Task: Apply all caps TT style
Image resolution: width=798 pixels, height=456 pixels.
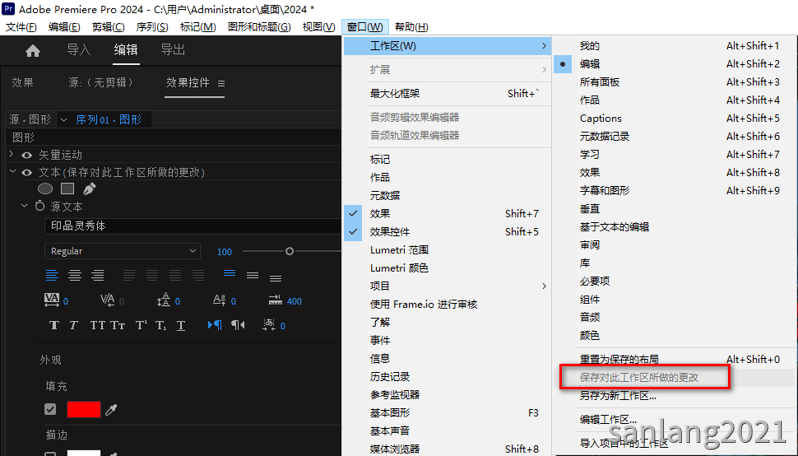Action: 97,325
